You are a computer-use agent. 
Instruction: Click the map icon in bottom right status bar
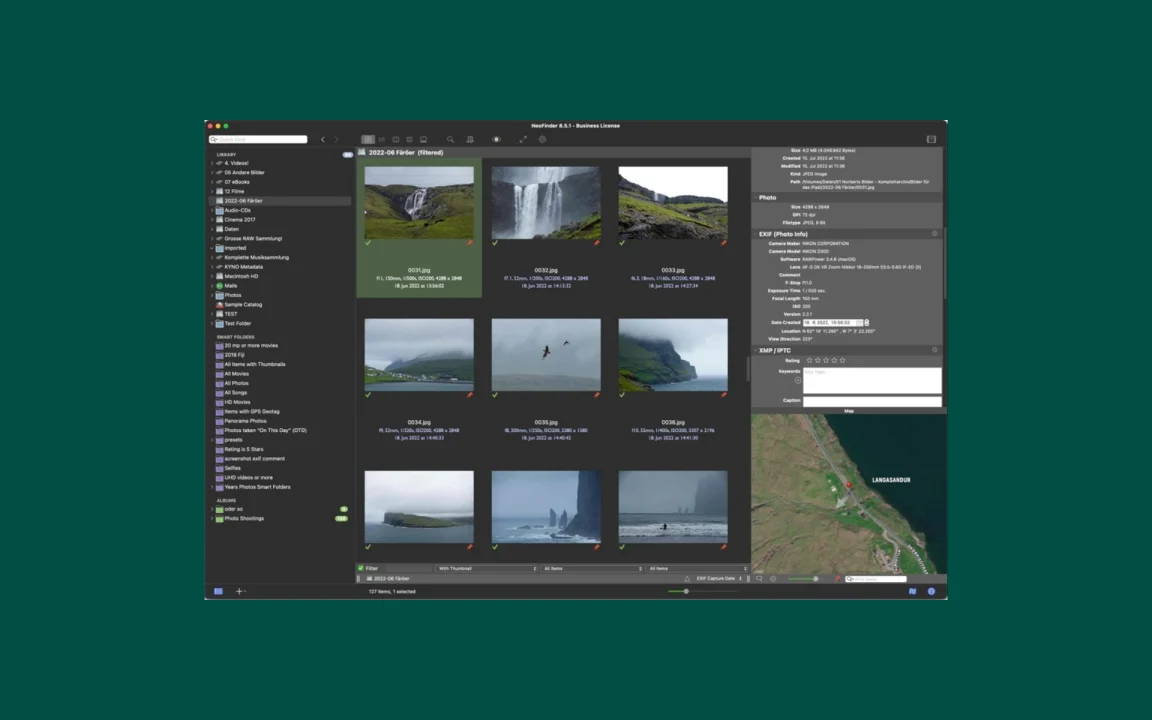click(x=912, y=591)
